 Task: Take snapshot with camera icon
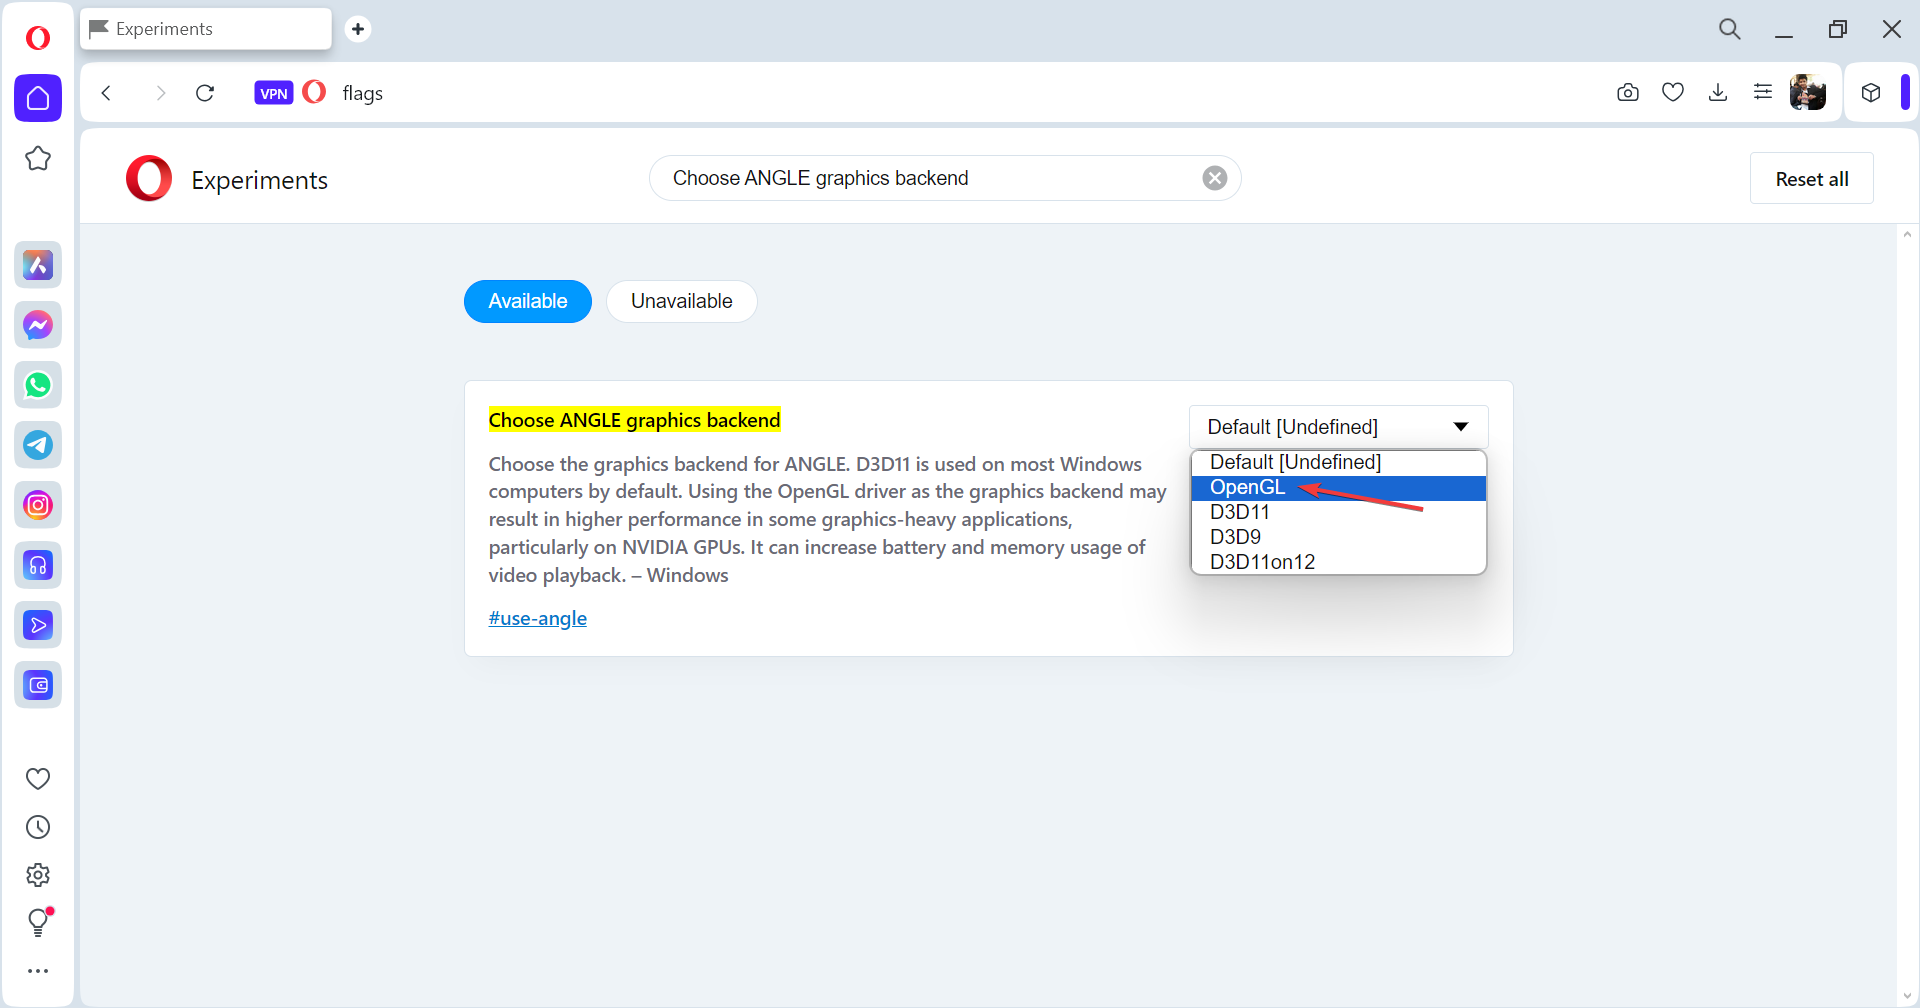click(1628, 93)
